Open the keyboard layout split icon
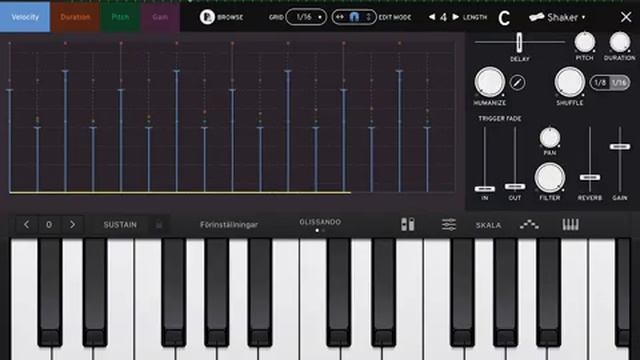The height and width of the screenshot is (360, 640). 407,224
